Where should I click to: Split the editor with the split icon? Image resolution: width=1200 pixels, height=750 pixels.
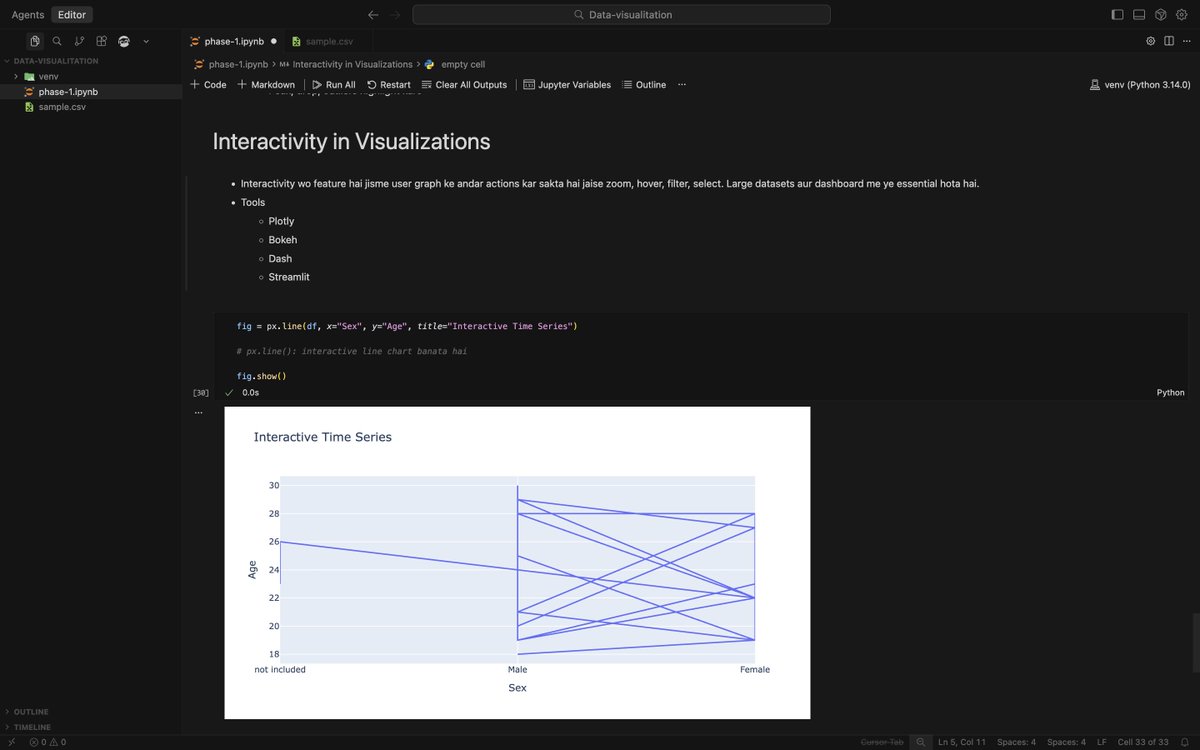1167,41
